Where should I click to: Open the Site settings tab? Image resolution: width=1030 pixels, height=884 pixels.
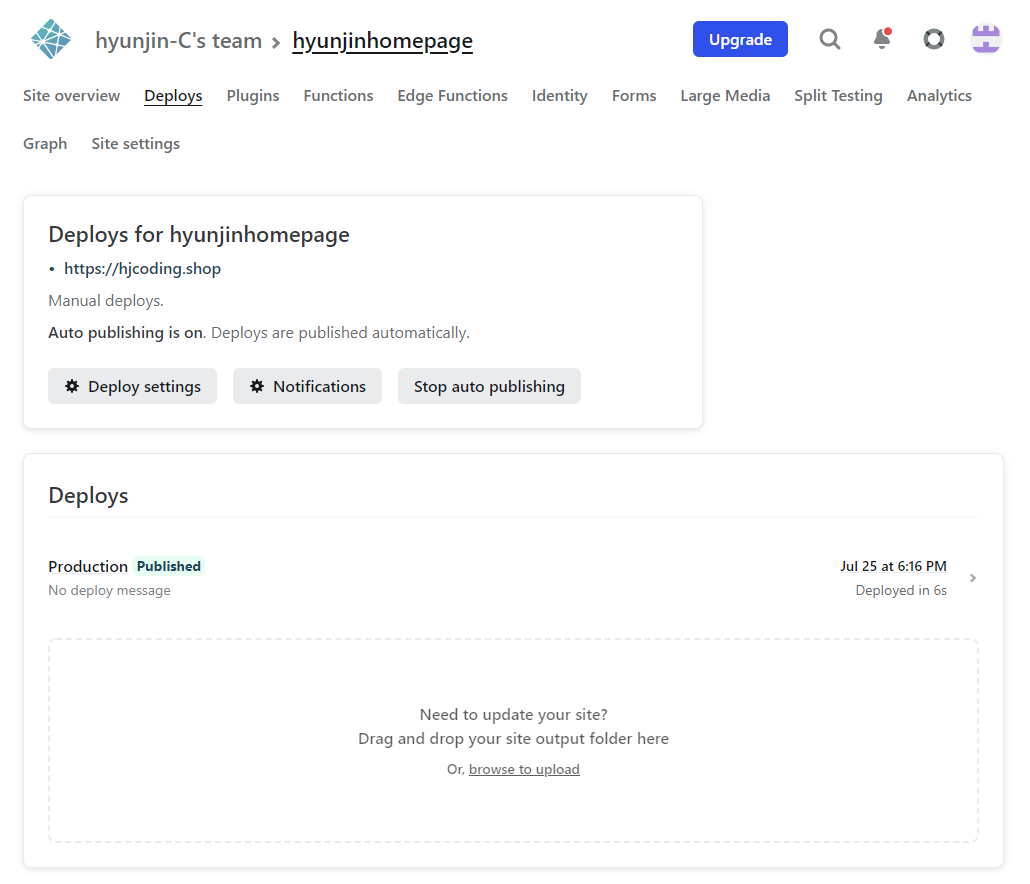[x=135, y=144]
